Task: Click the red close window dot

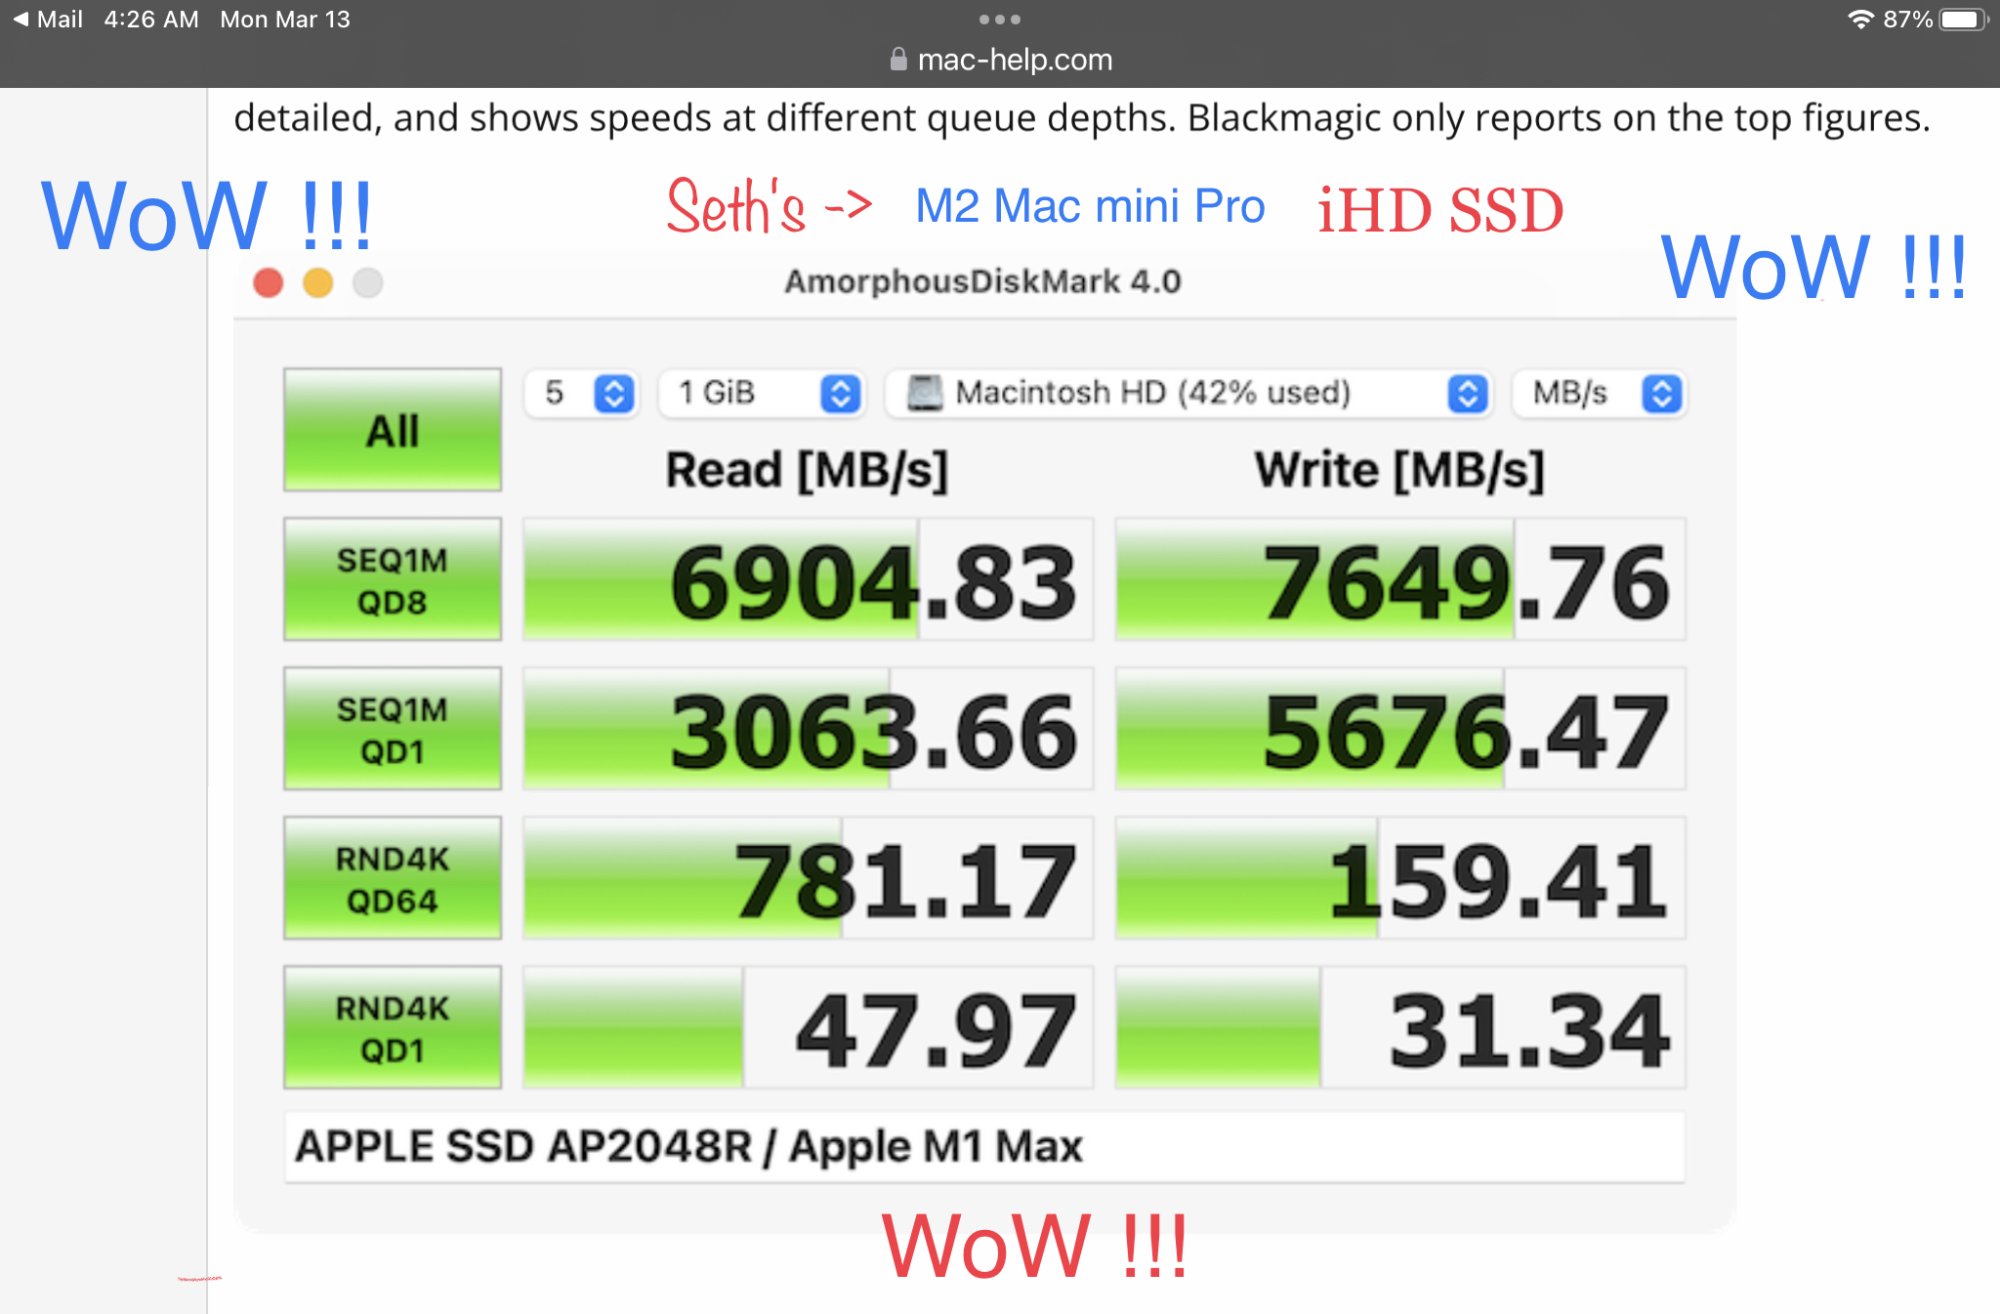Action: click(x=268, y=283)
